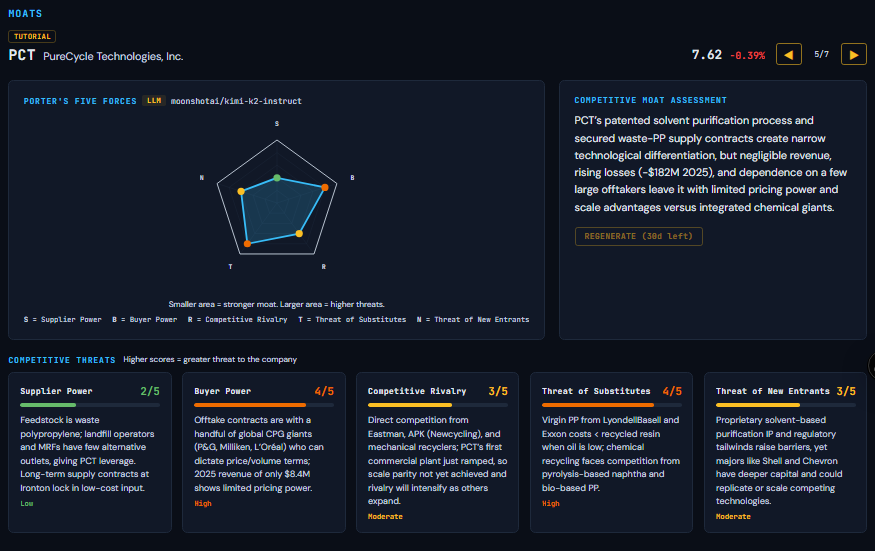Viewport: 875px width, 551px height.
Task: Click the Smaller area = stronger moat note
Action: coord(277,304)
